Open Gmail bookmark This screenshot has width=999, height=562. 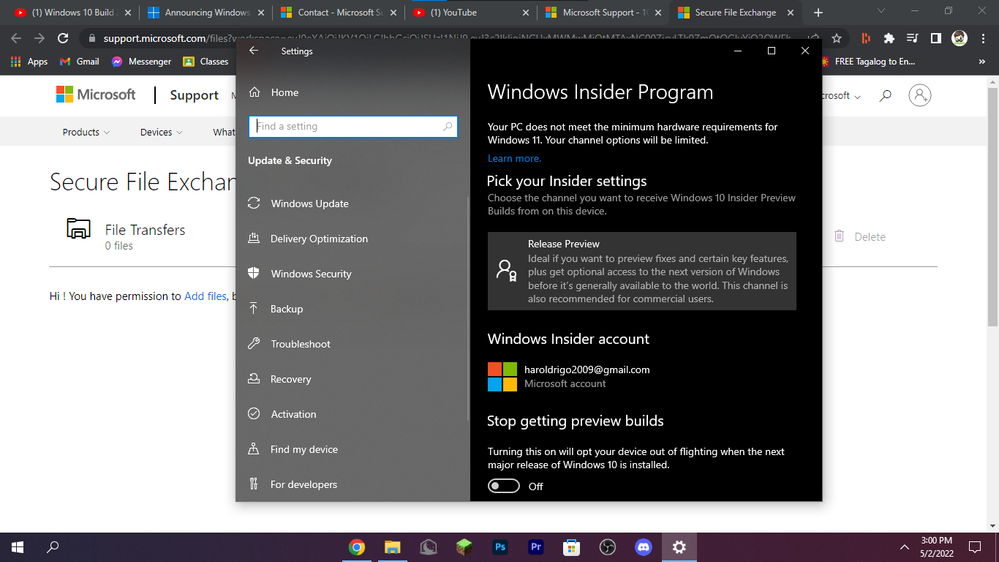click(x=79, y=61)
